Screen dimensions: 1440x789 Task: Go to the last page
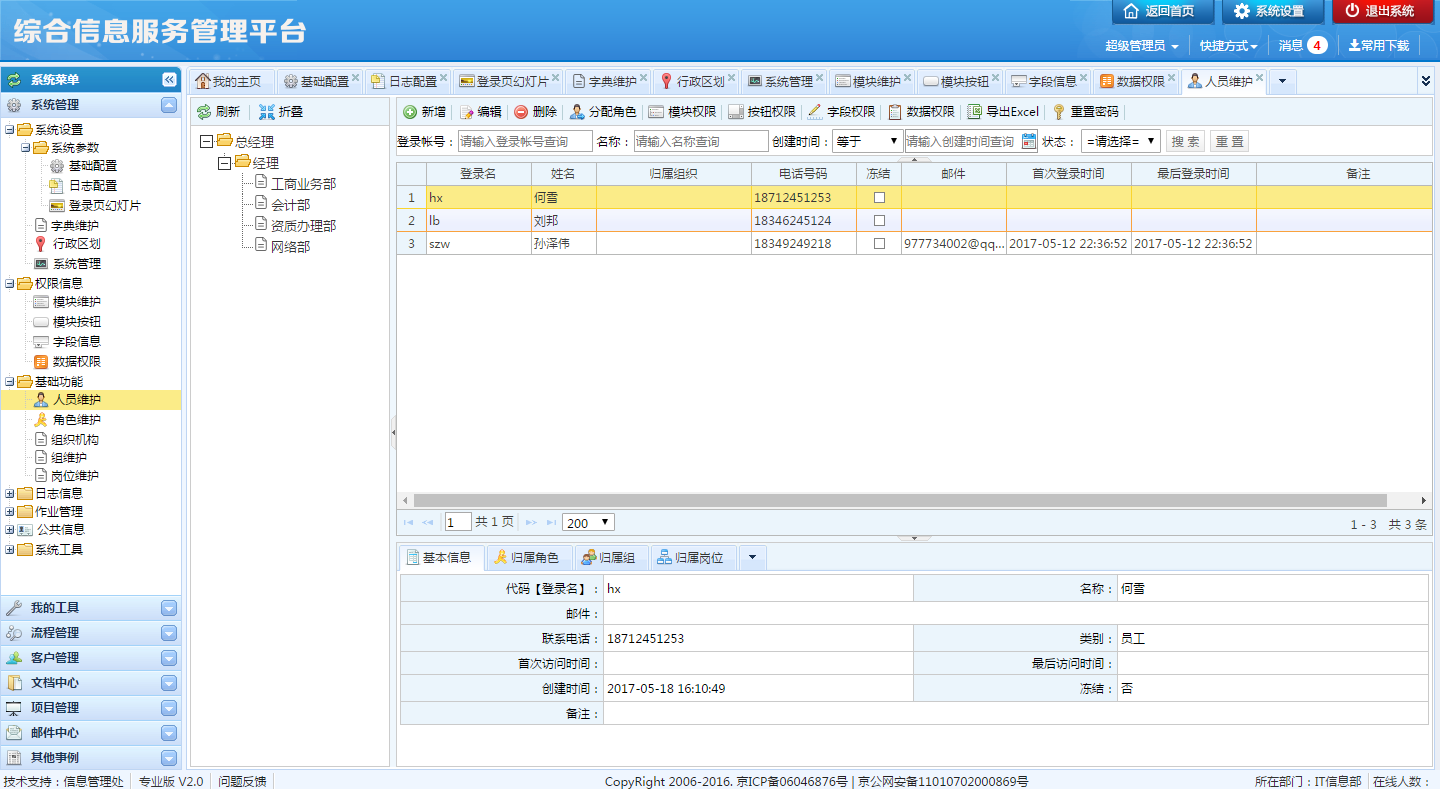(x=551, y=522)
